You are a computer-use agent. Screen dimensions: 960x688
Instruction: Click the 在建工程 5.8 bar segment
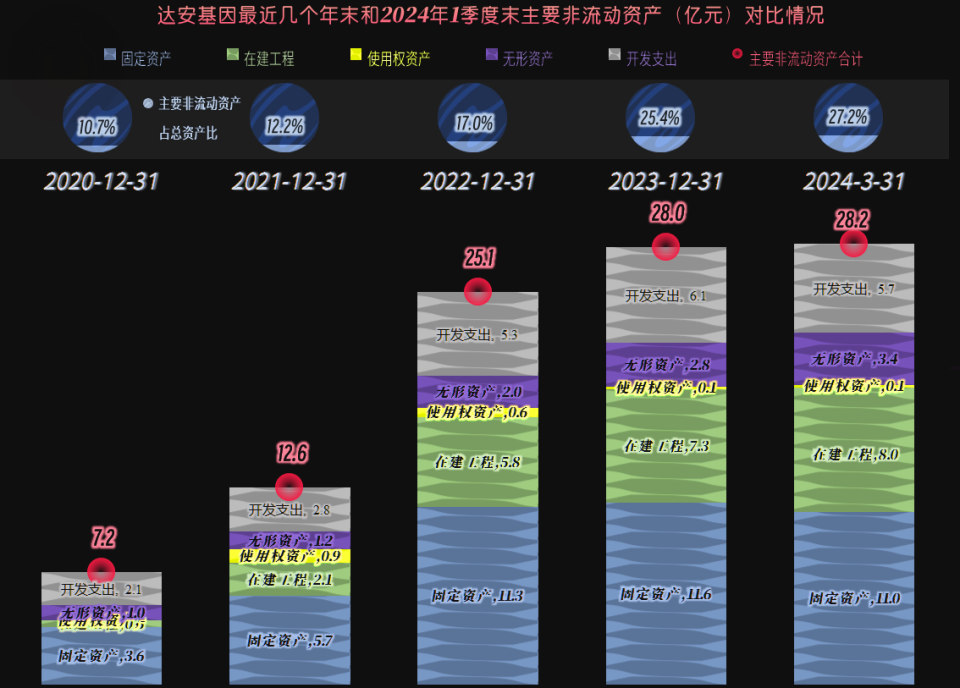478,462
